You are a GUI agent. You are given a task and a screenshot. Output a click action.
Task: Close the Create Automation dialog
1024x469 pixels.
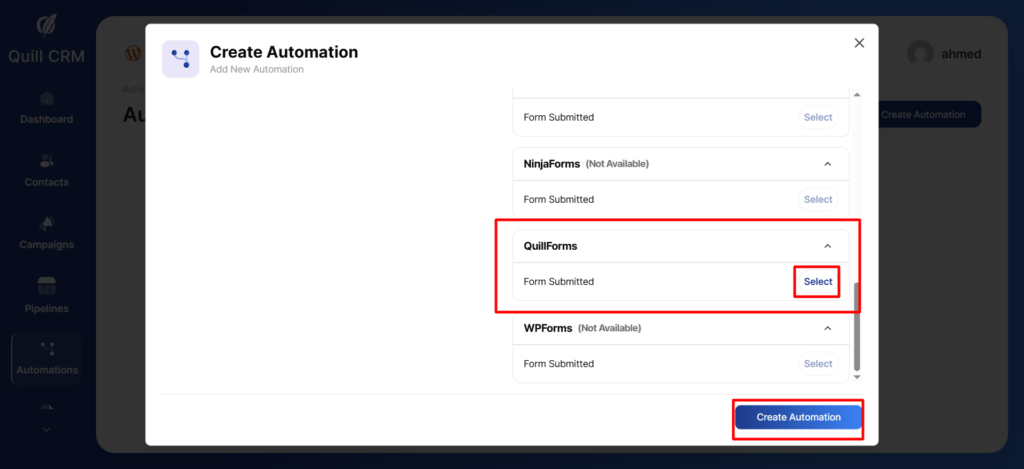coord(859,43)
